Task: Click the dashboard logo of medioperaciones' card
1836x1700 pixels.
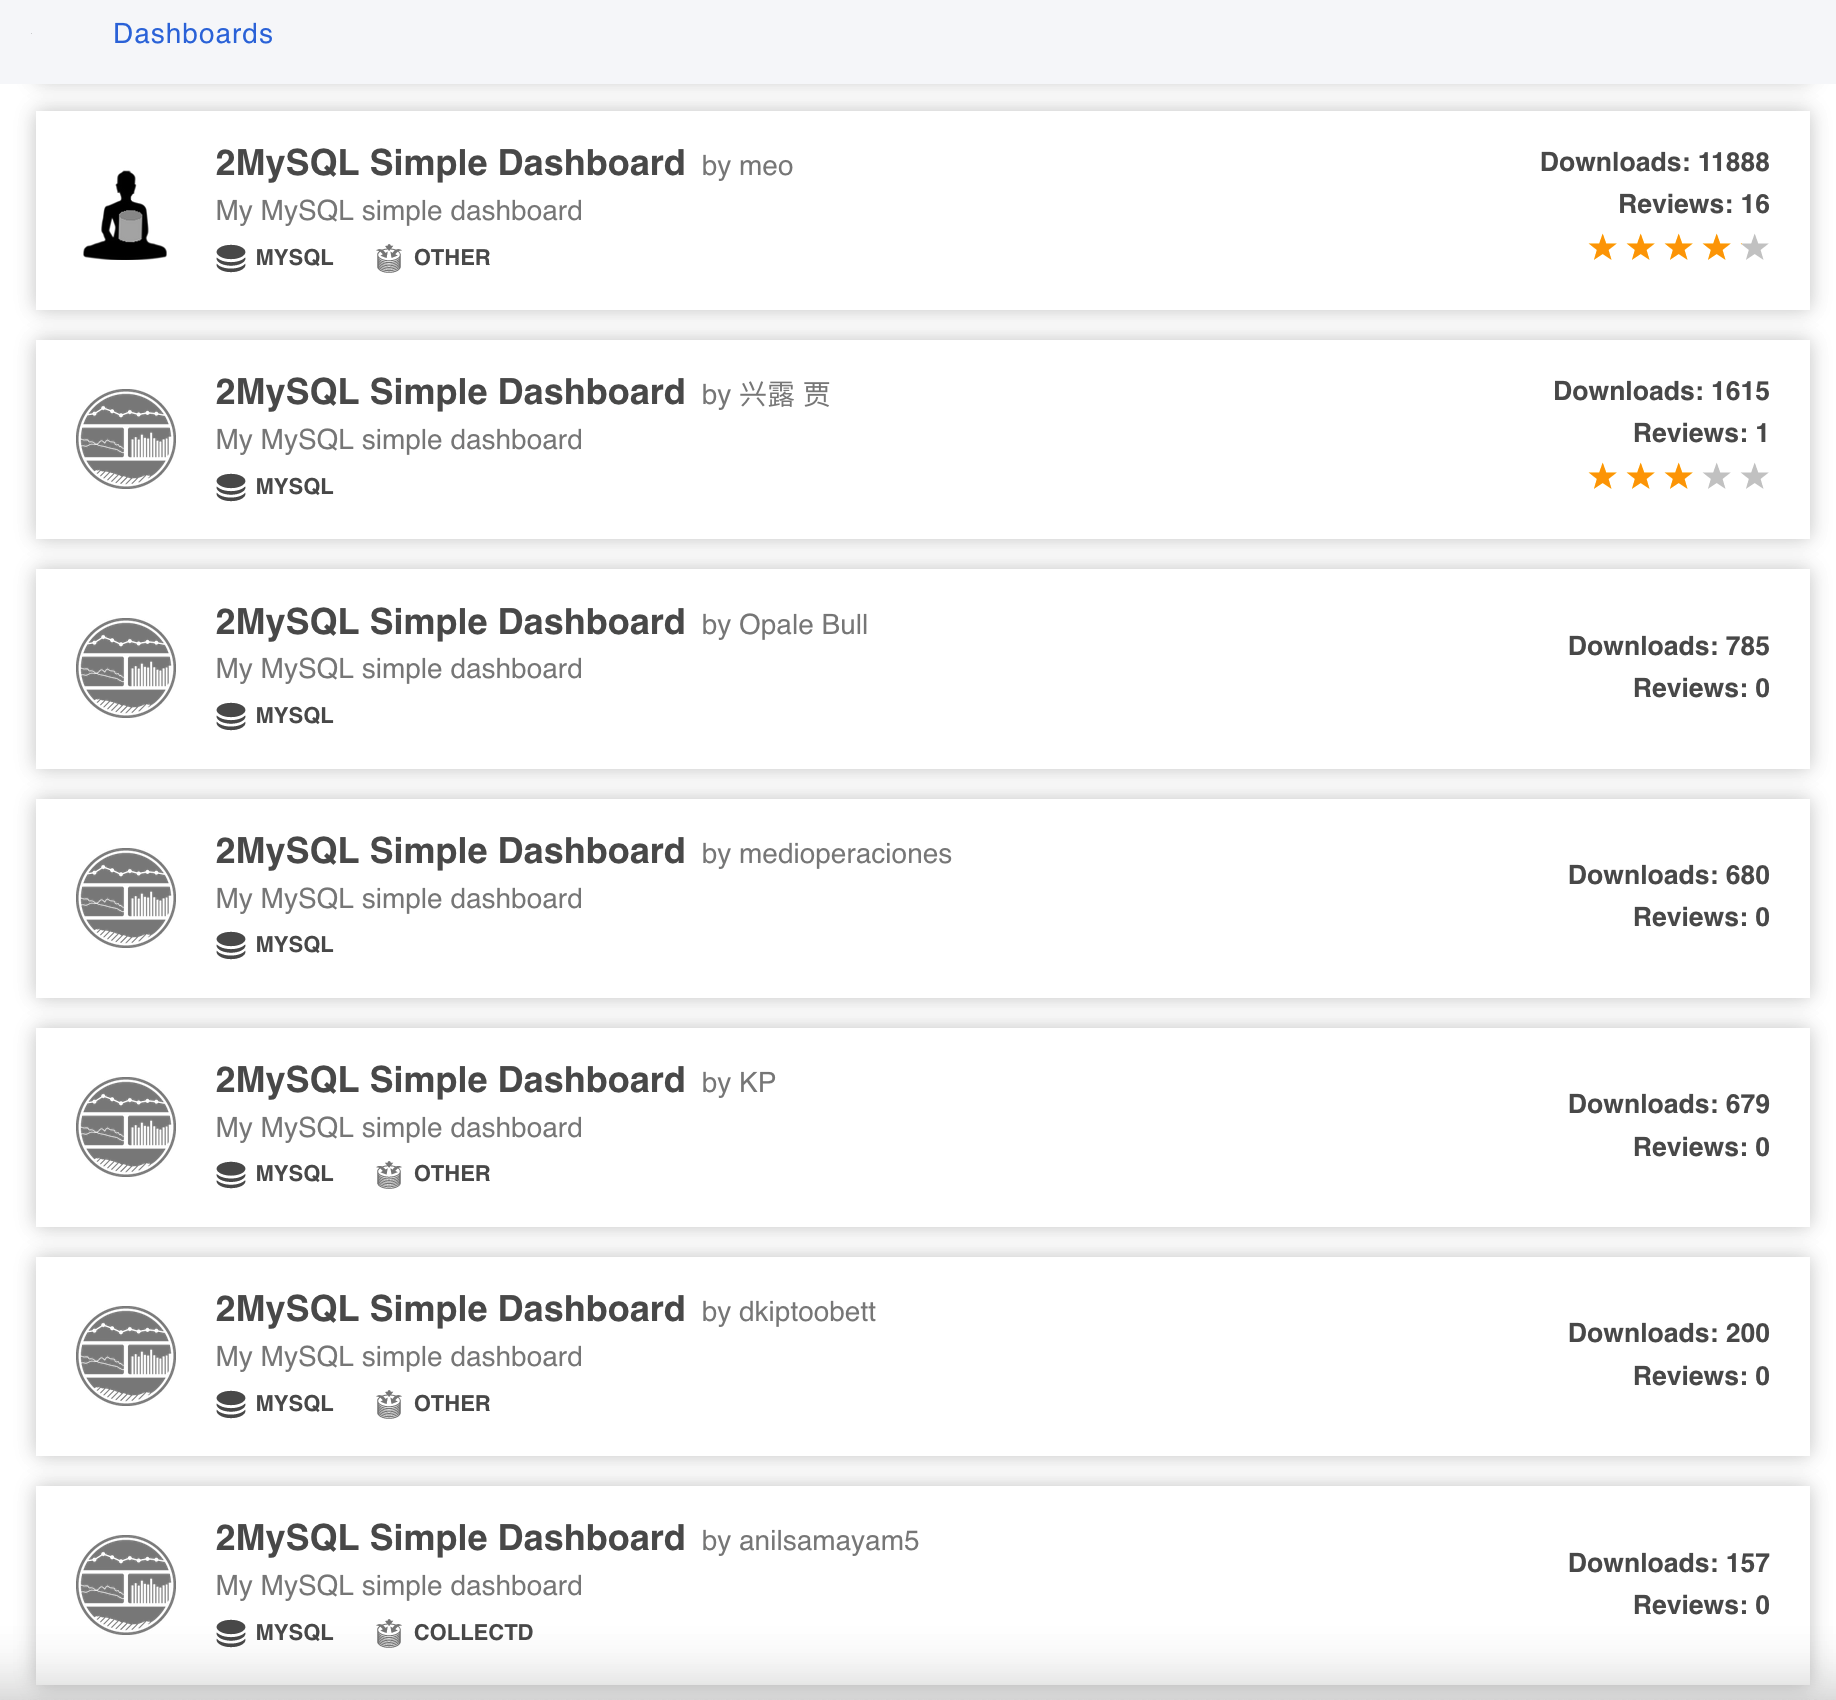Action: (x=126, y=898)
